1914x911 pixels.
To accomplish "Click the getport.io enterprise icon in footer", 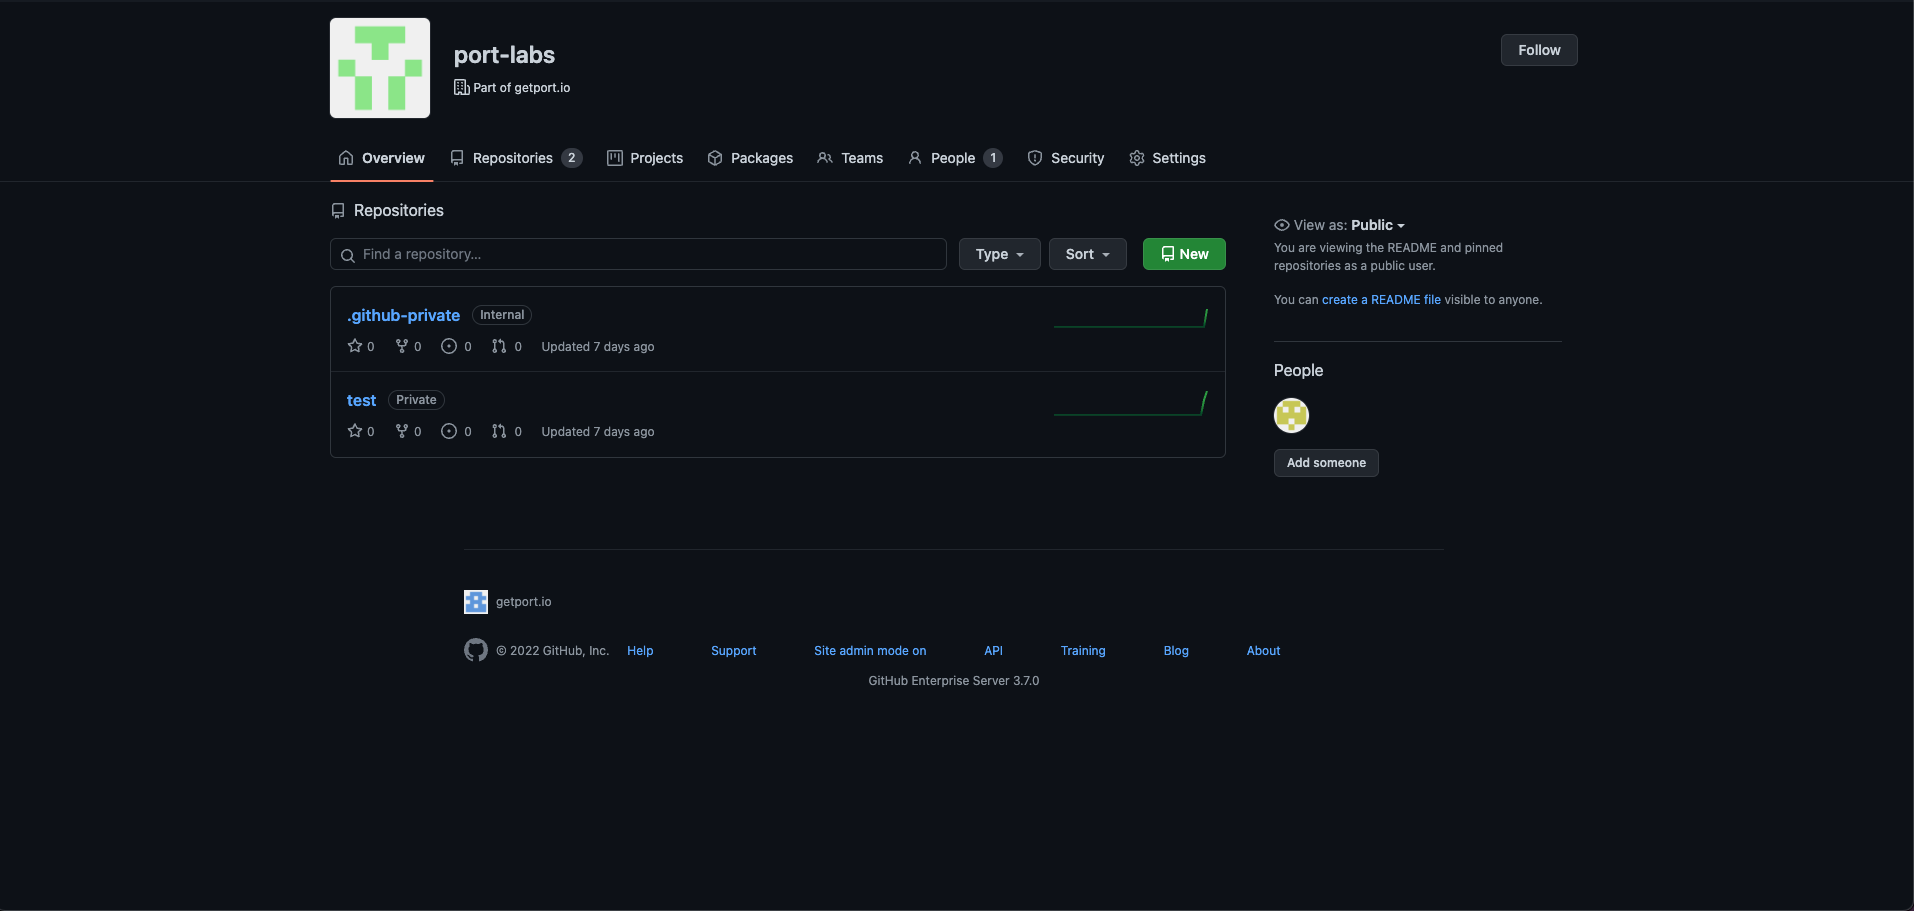I will point(476,602).
